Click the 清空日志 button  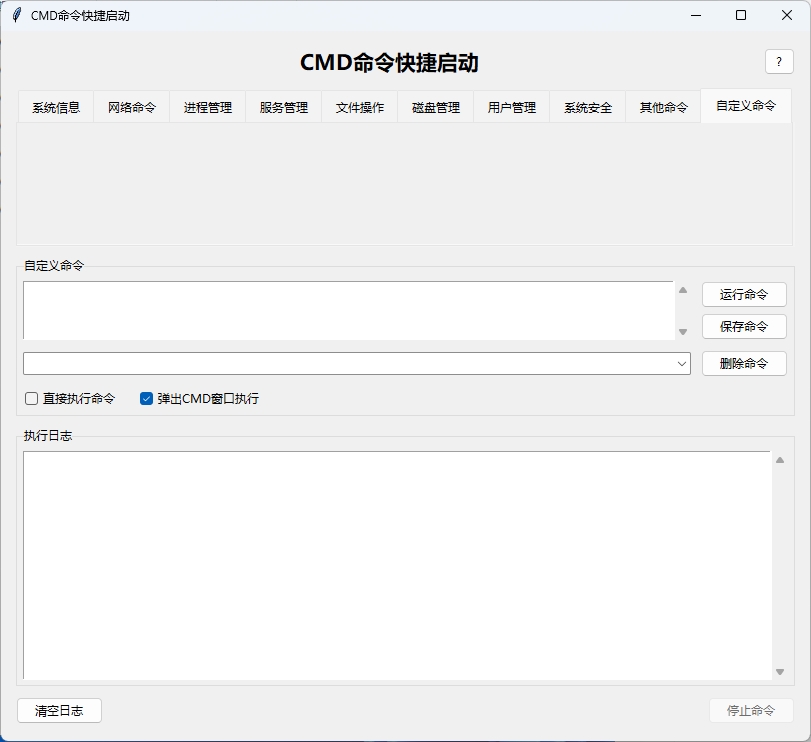point(59,710)
